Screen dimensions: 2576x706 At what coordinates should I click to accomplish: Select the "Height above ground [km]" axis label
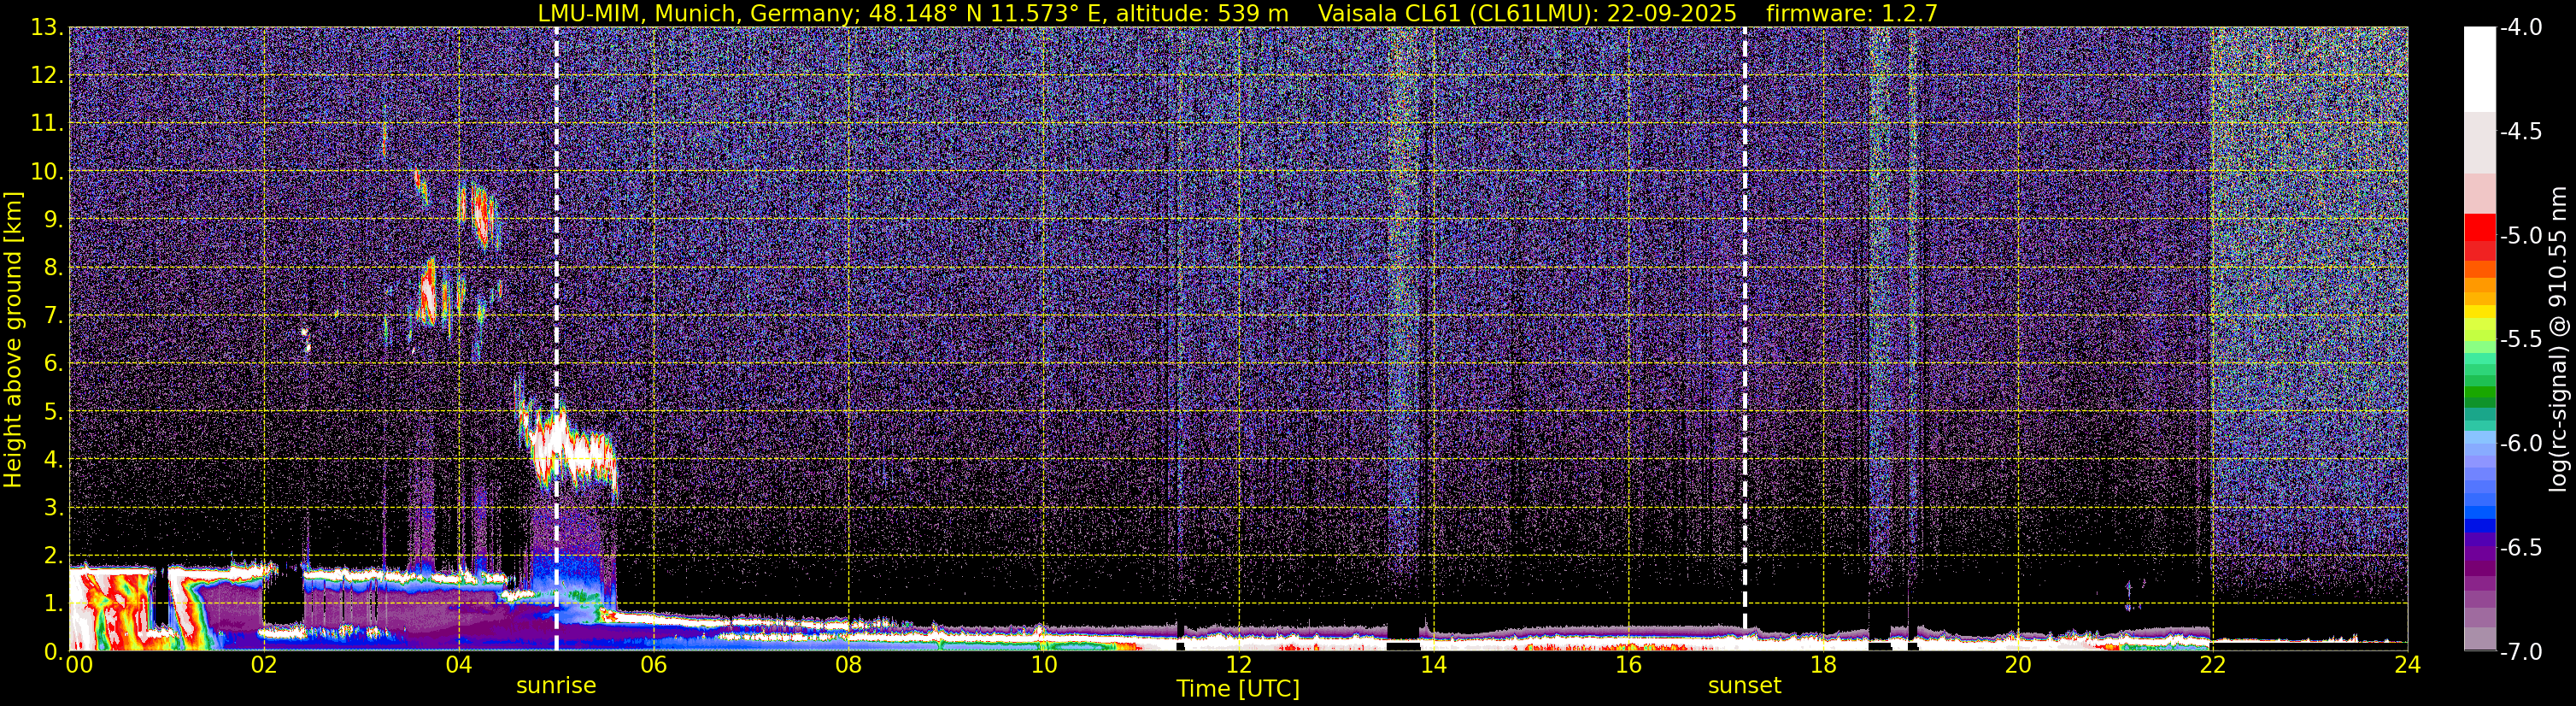(13, 340)
